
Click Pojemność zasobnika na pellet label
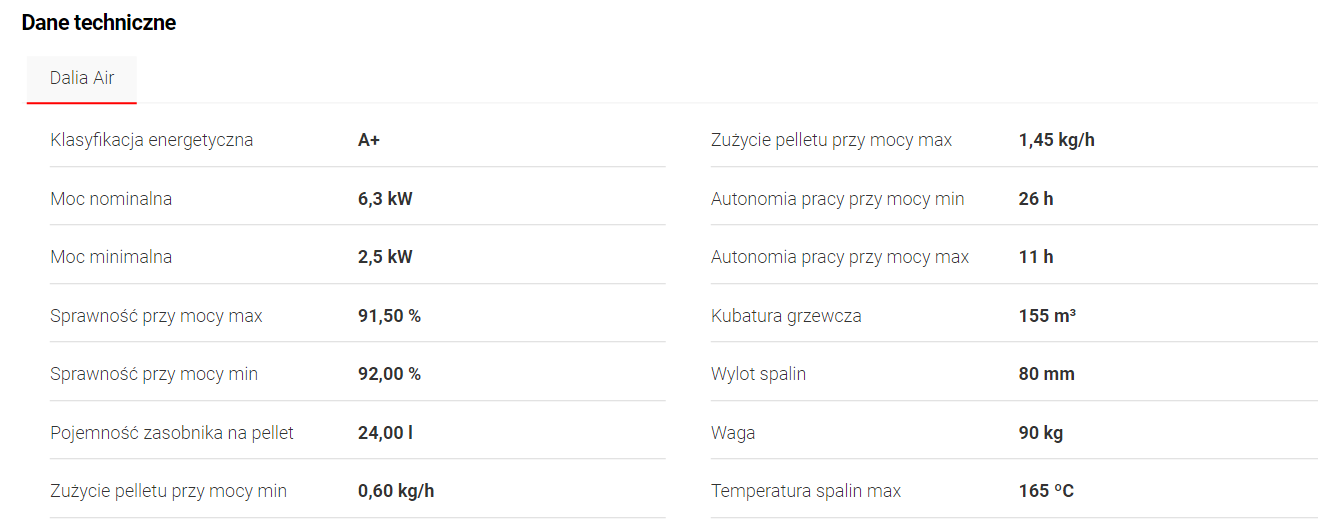coord(172,433)
